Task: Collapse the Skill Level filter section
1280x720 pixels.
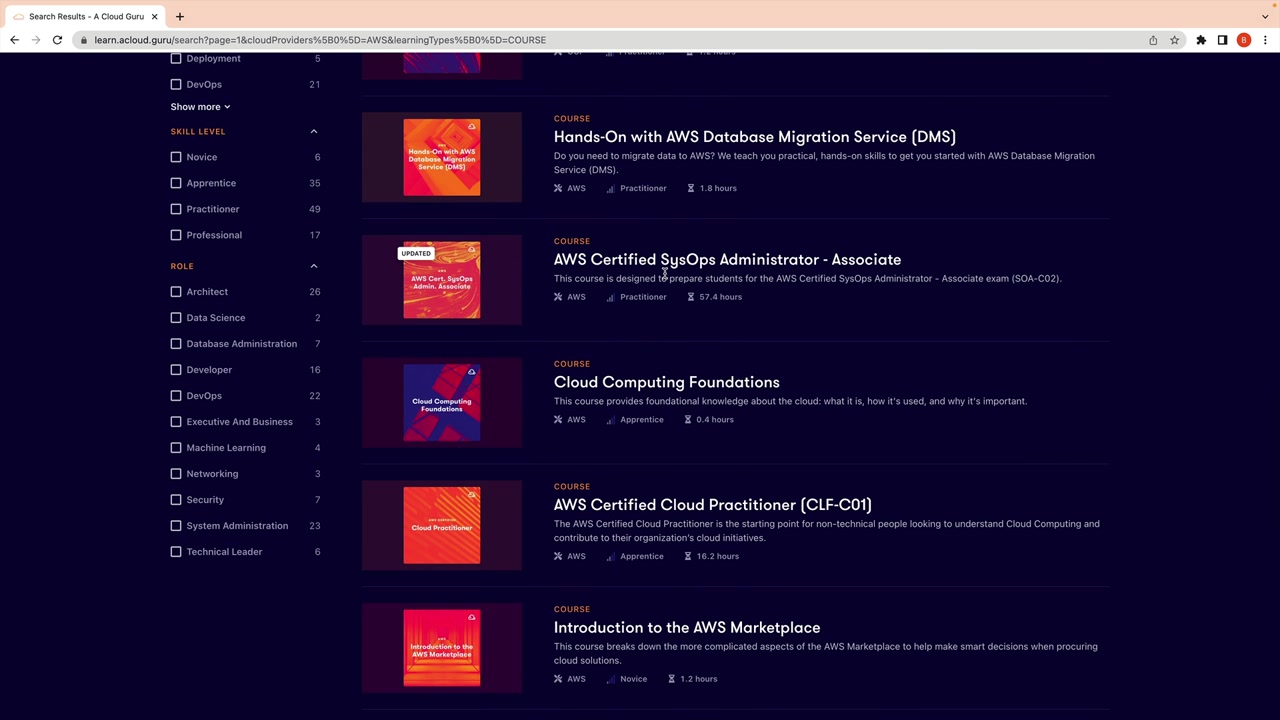Action: click(x=314, y=131)
